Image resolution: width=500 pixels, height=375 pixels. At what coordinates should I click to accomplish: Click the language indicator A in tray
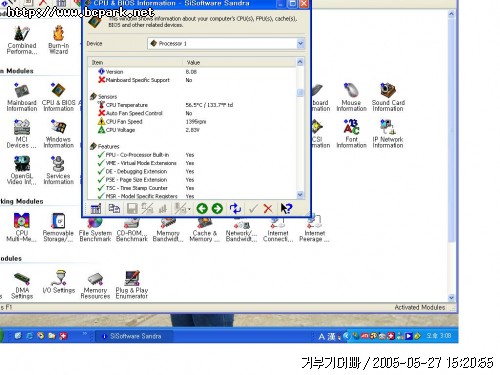tap(321, 336)
